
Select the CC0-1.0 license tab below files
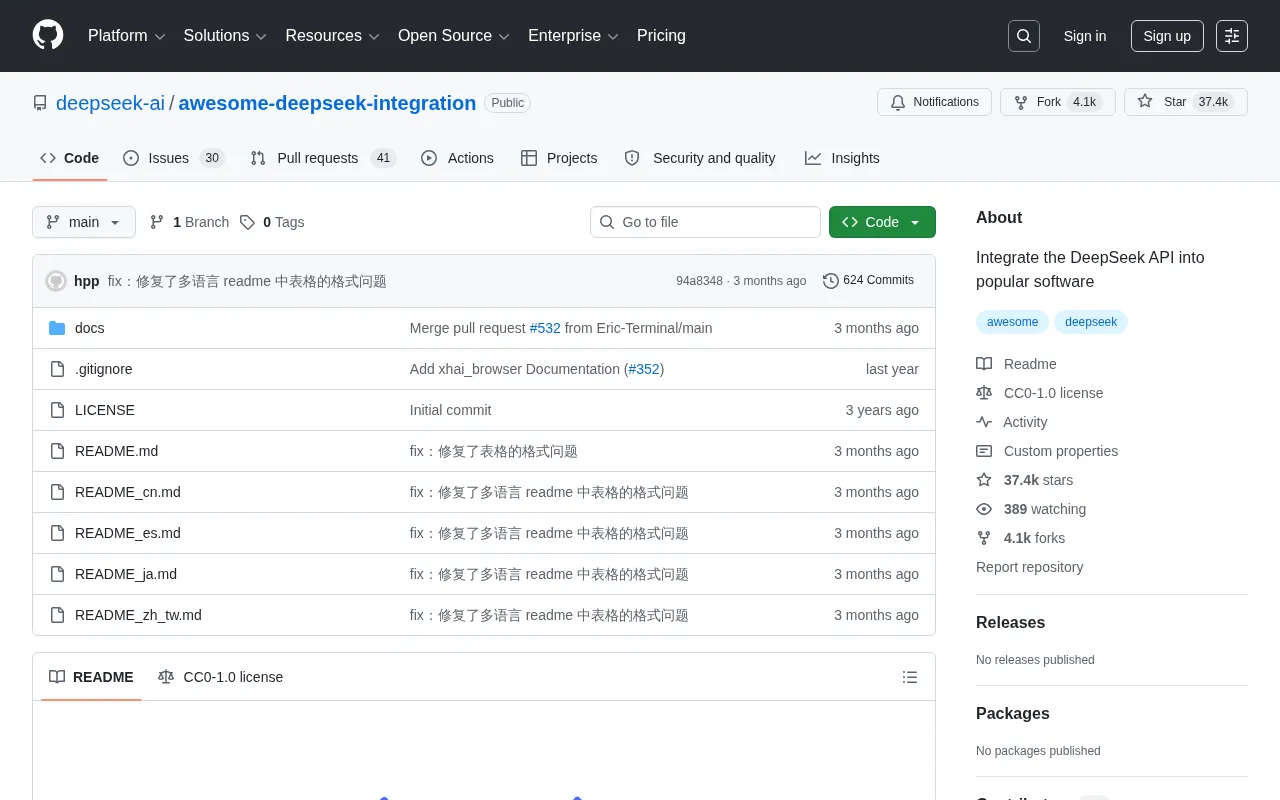point(221,677)
